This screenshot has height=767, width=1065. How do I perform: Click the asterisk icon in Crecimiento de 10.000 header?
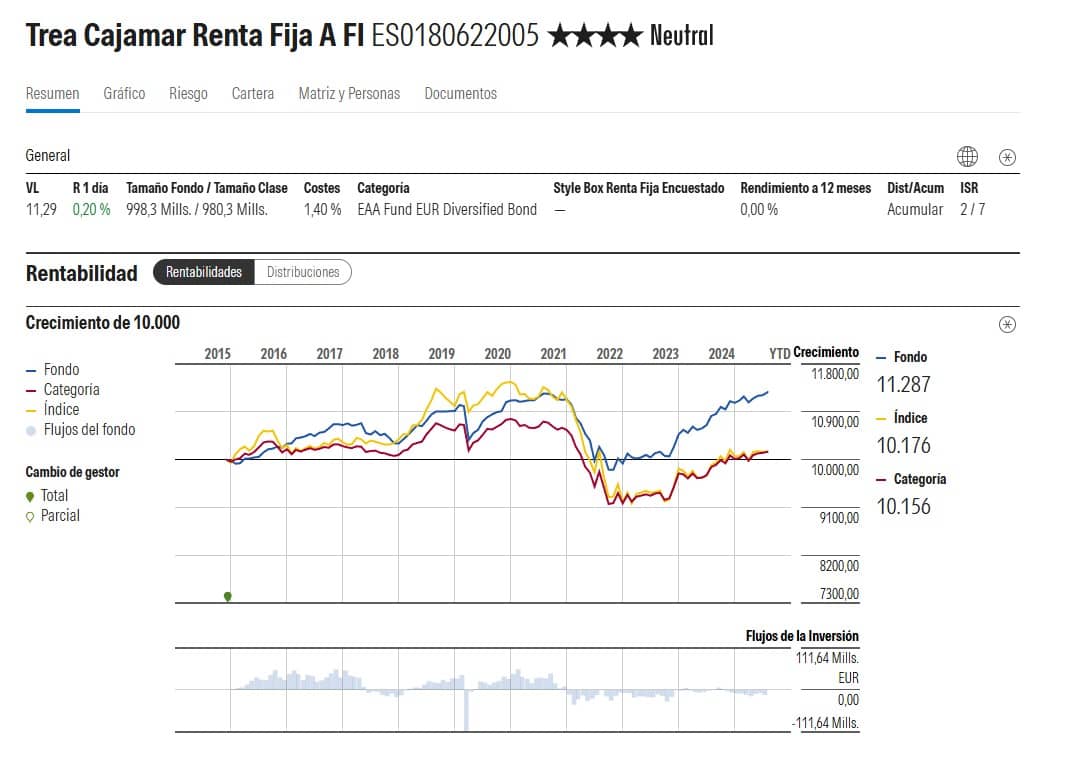[1007, 324]
